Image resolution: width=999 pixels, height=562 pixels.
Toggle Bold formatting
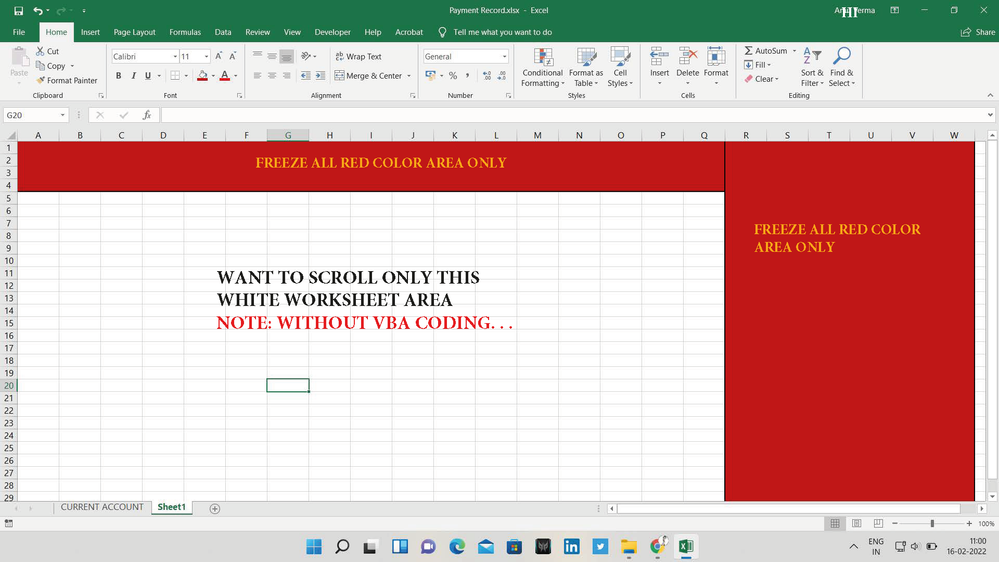click(x=119, y=75)
